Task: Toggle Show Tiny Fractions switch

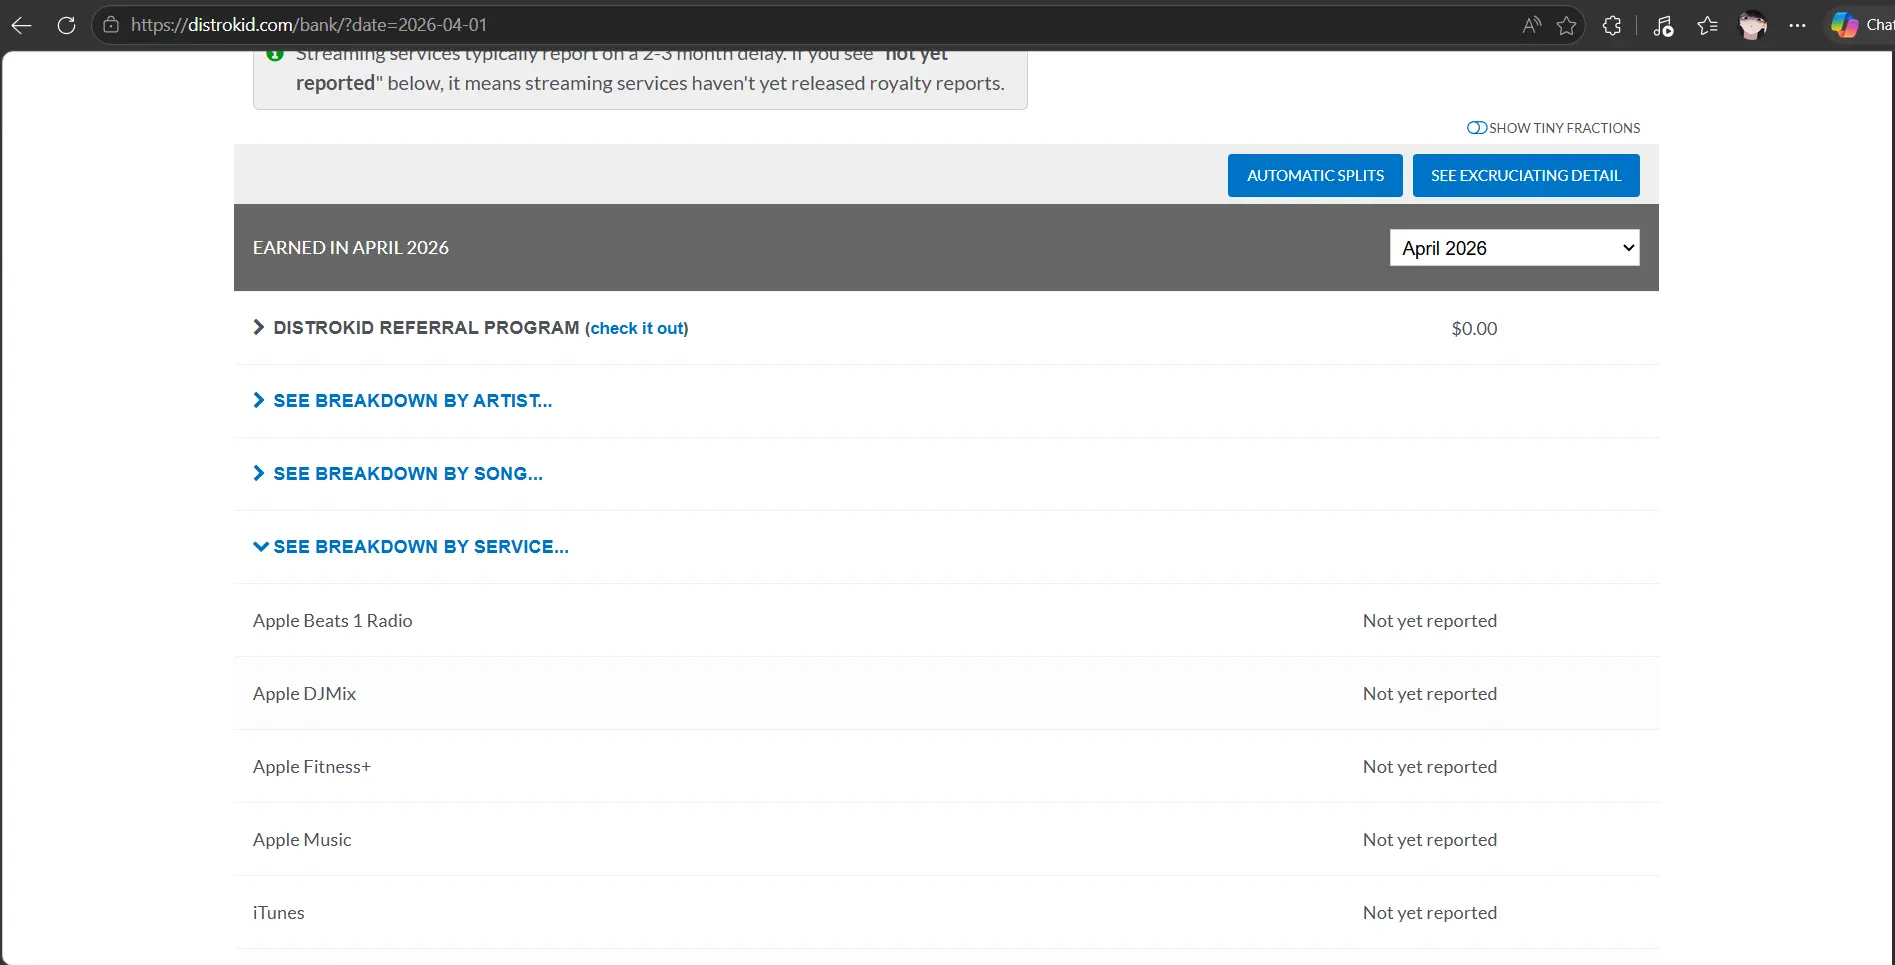Action: pyautogui.click(x=1476, y=128)
